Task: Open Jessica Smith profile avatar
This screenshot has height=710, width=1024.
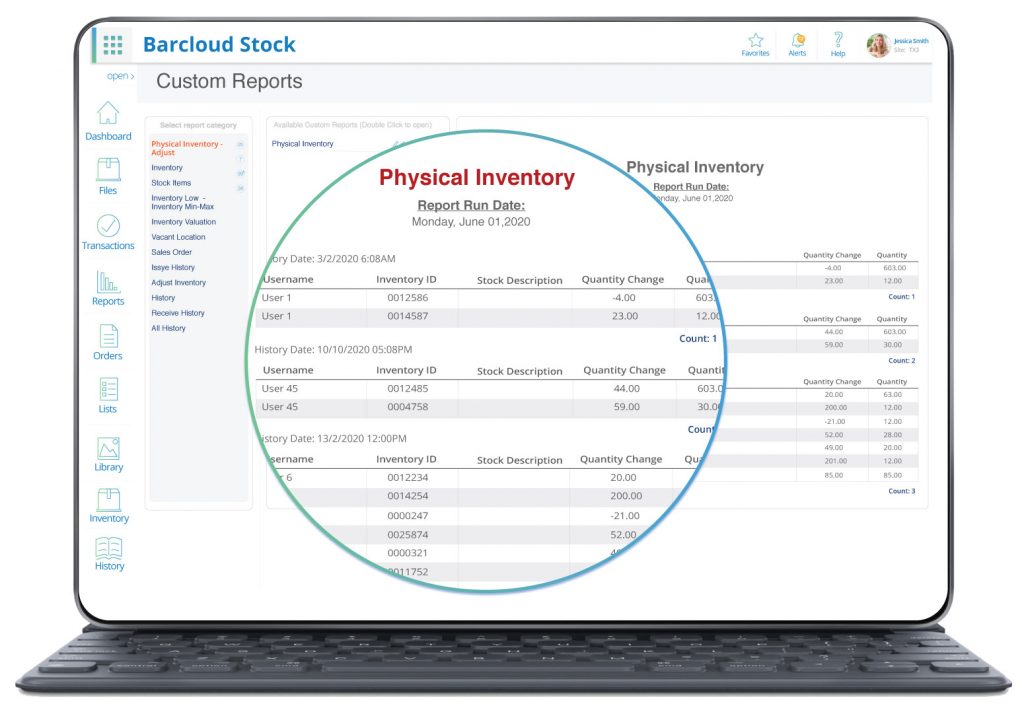Action: (x=878, y=45)
